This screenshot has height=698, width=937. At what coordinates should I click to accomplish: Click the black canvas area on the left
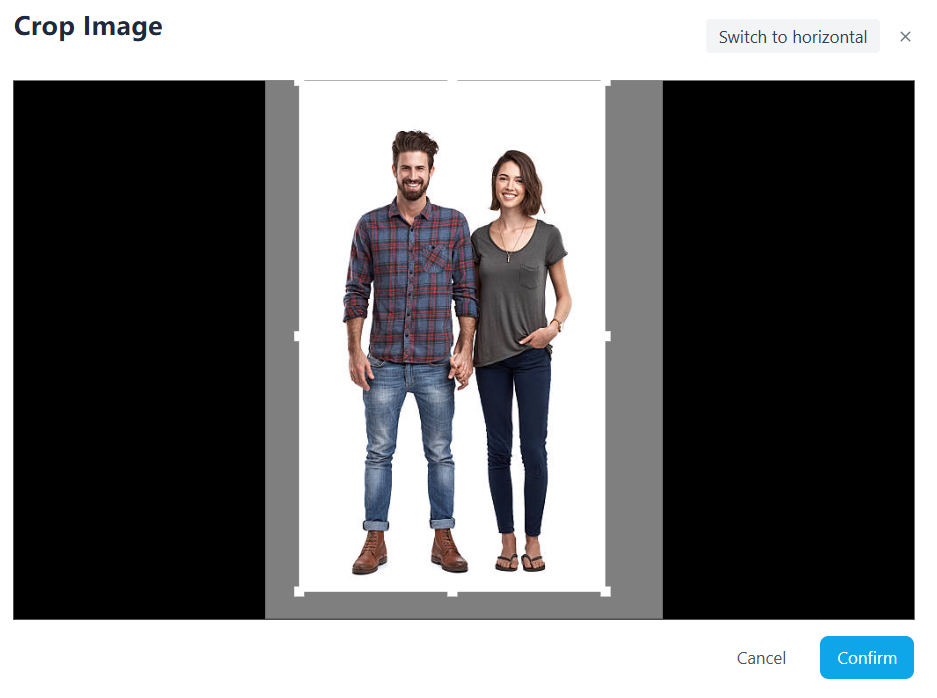(138, 350)
